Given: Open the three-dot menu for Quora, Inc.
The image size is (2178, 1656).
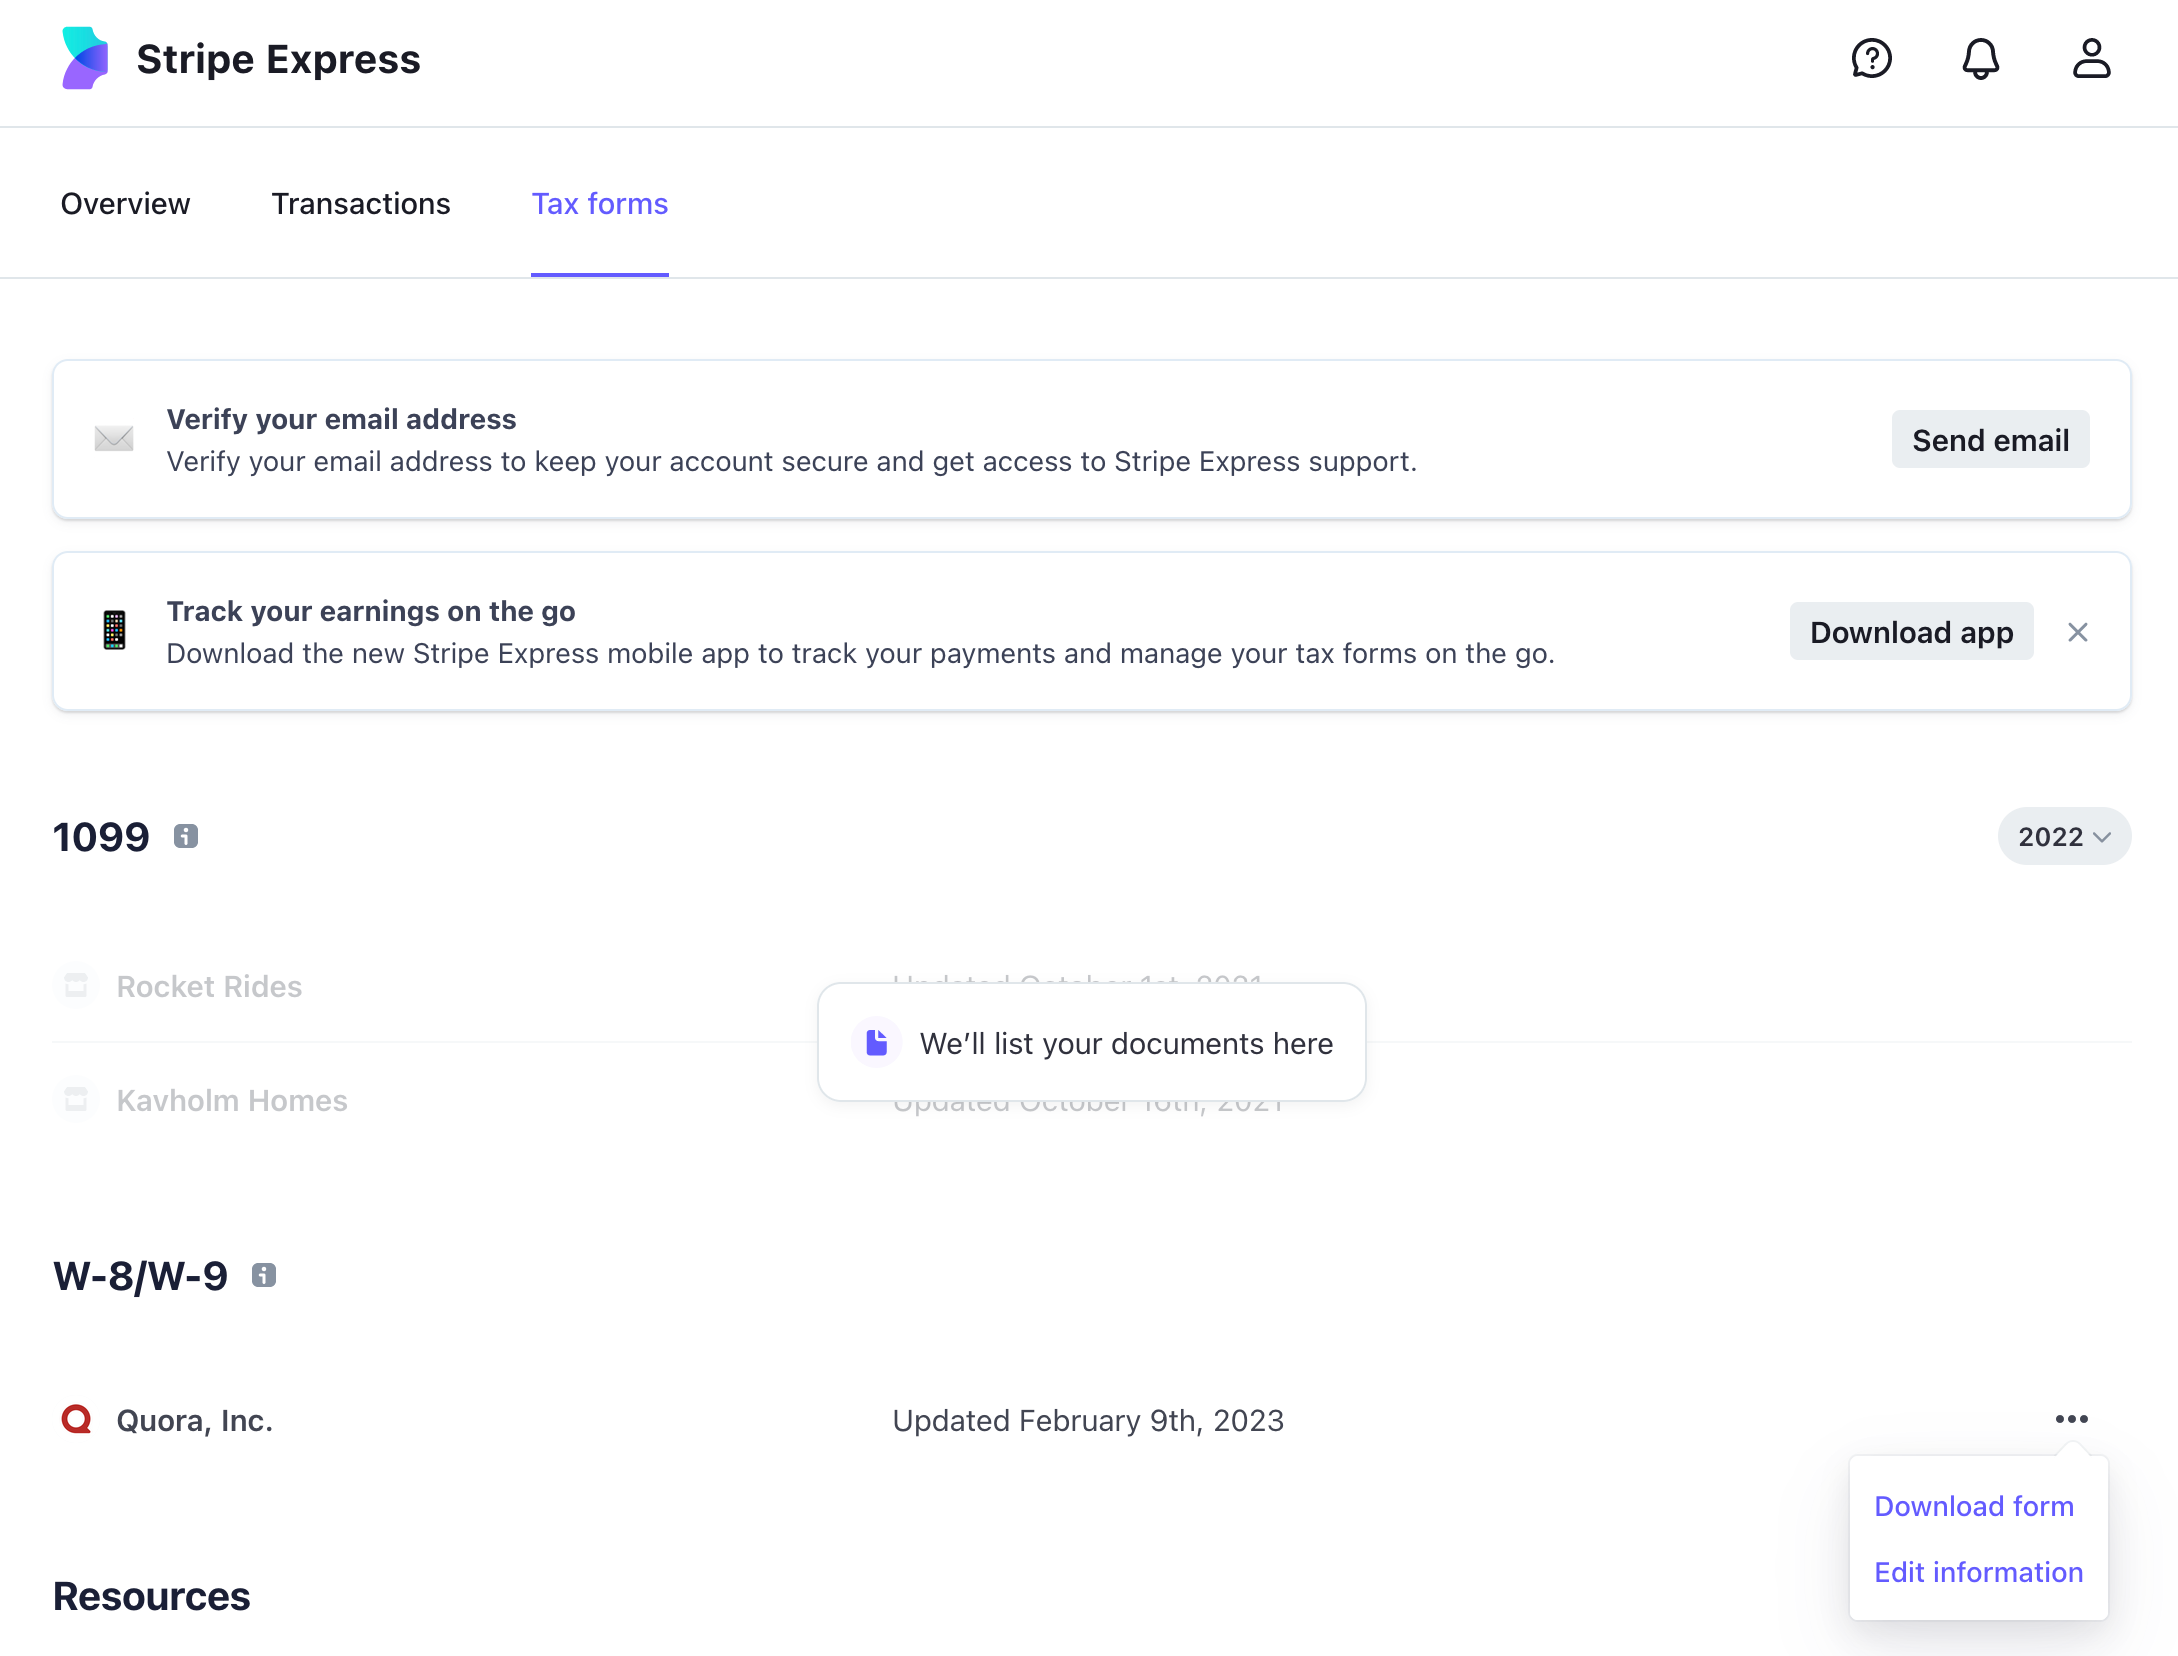Looking at the screenshot, I should point(2071,1419).
